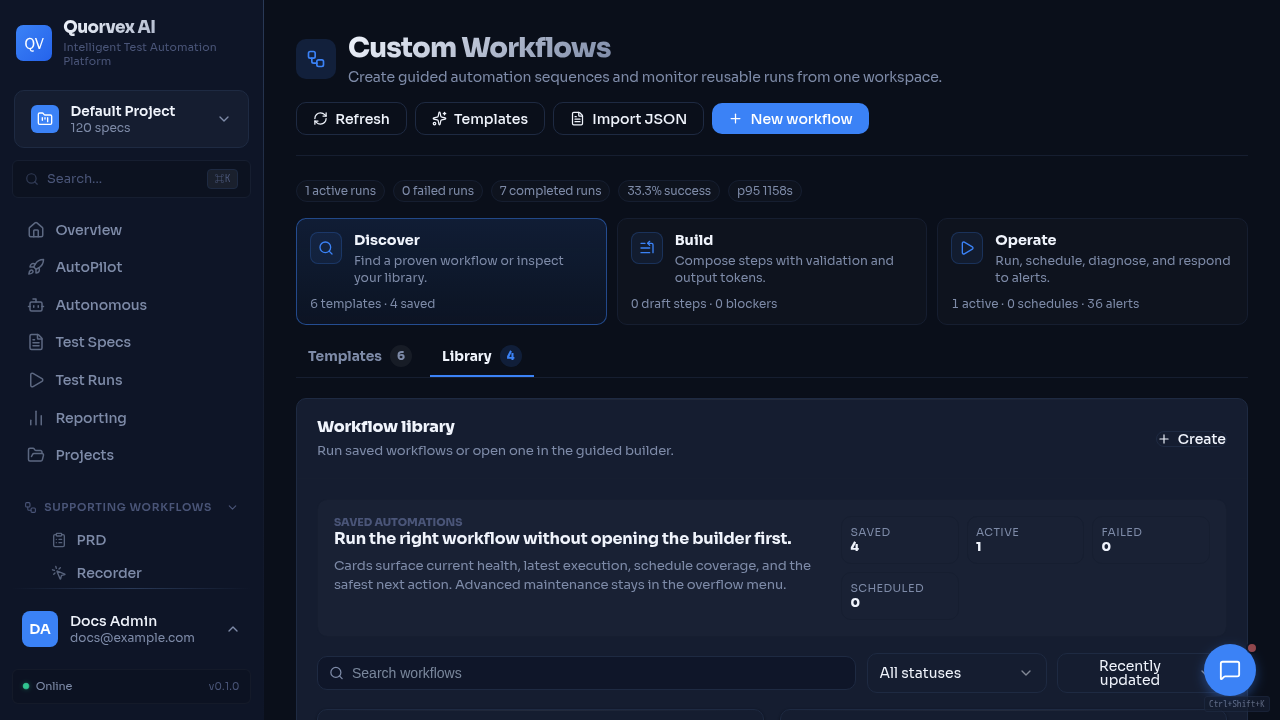Open the Overview page

point(131,230)
